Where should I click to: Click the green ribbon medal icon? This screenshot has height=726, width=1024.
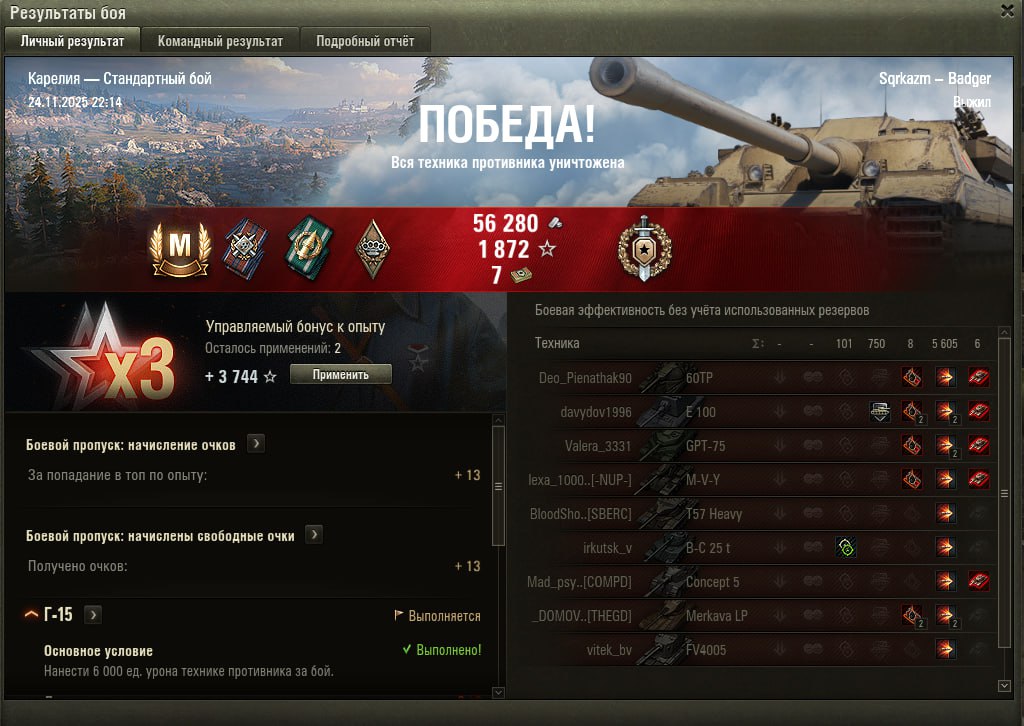310,248
